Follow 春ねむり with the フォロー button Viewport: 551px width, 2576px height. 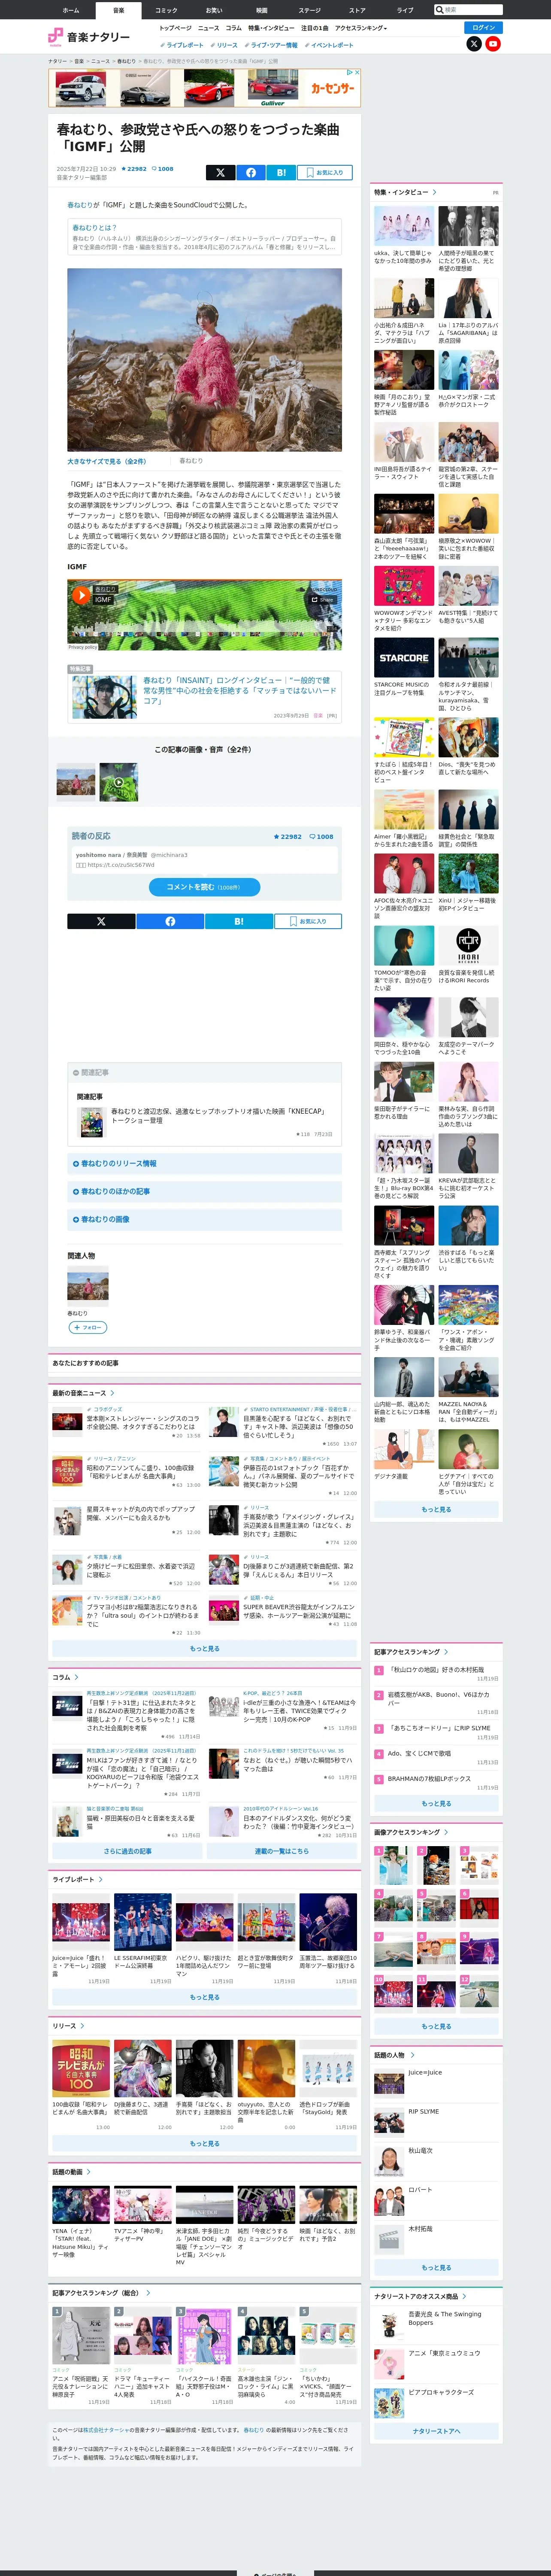[87, 1327]
